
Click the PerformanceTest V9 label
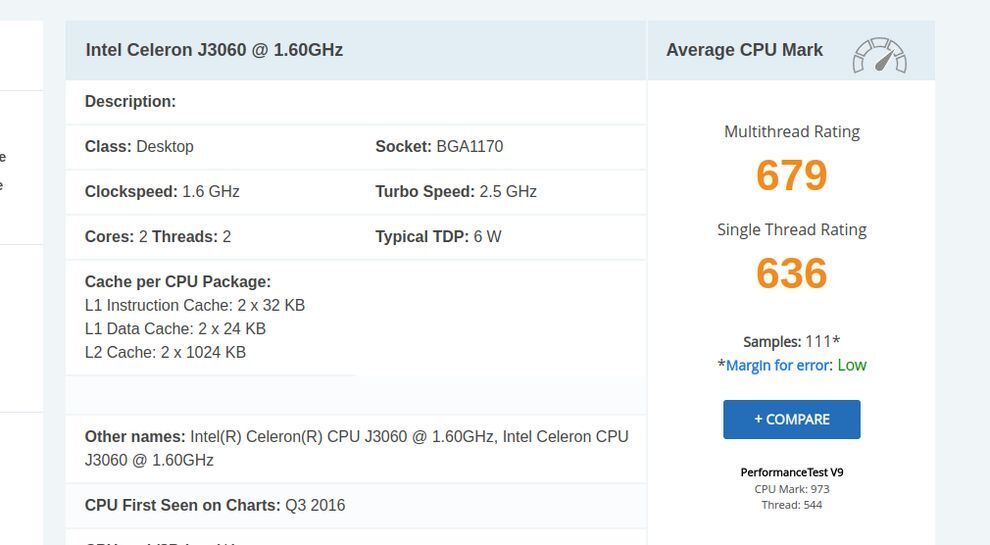coord(791,472)
